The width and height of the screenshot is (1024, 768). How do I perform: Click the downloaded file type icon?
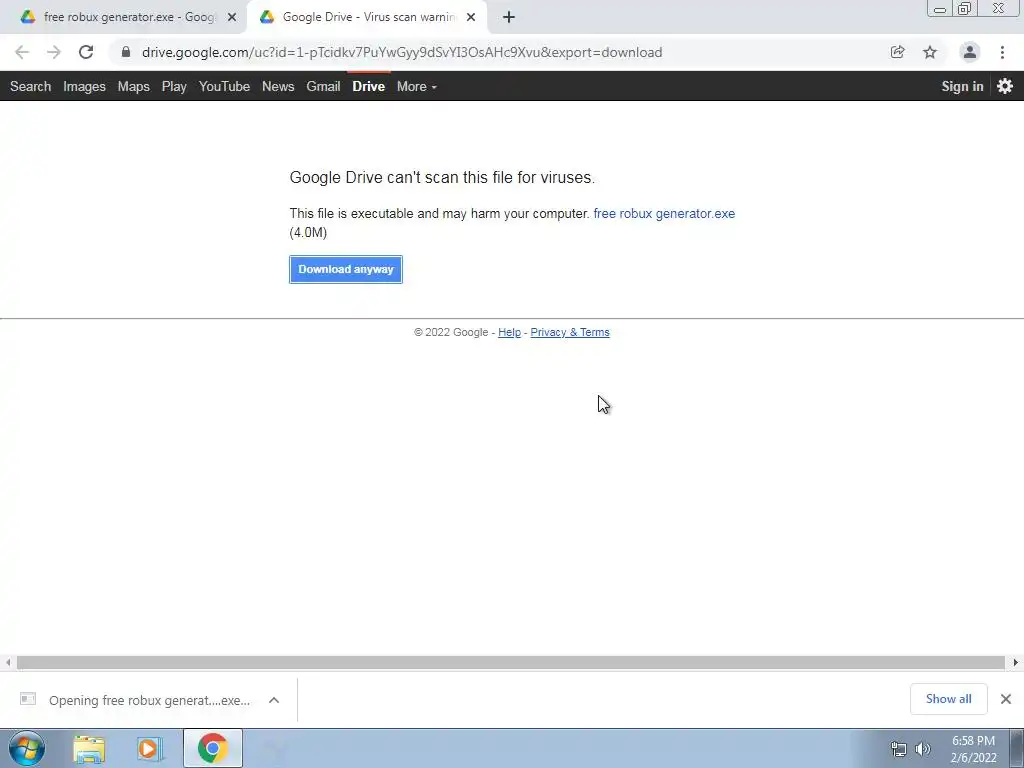(27, 699)
